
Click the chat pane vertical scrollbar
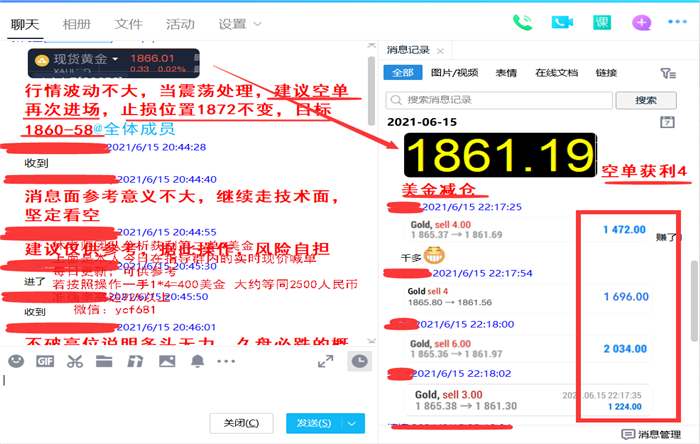coord(371,91)
